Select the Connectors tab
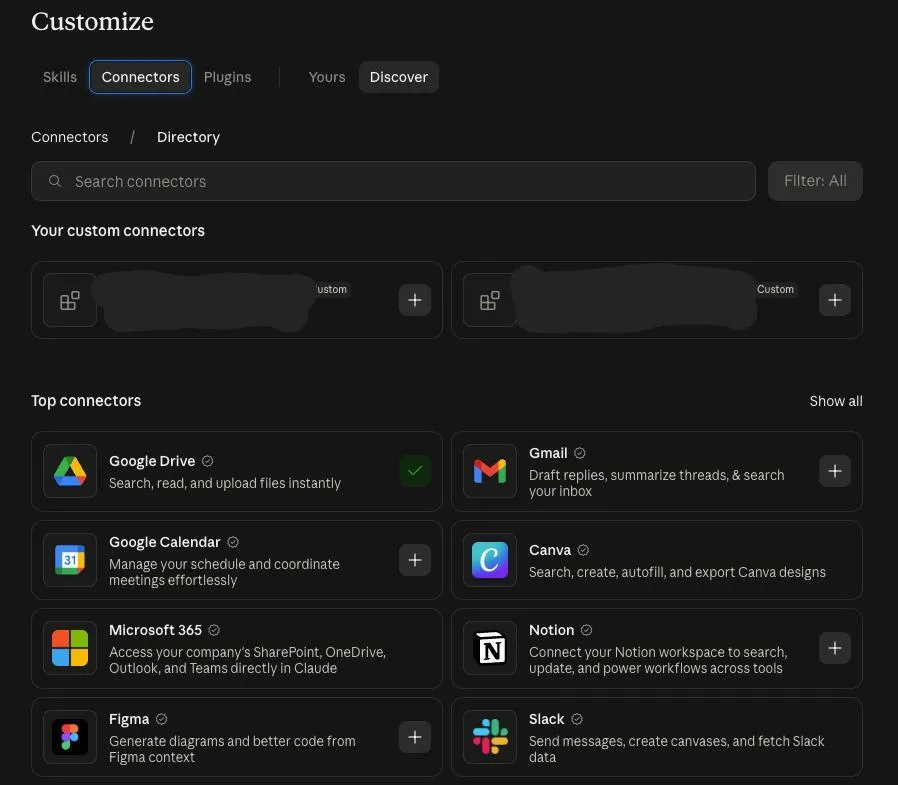The image size is (898, 785). pos(140,77)
